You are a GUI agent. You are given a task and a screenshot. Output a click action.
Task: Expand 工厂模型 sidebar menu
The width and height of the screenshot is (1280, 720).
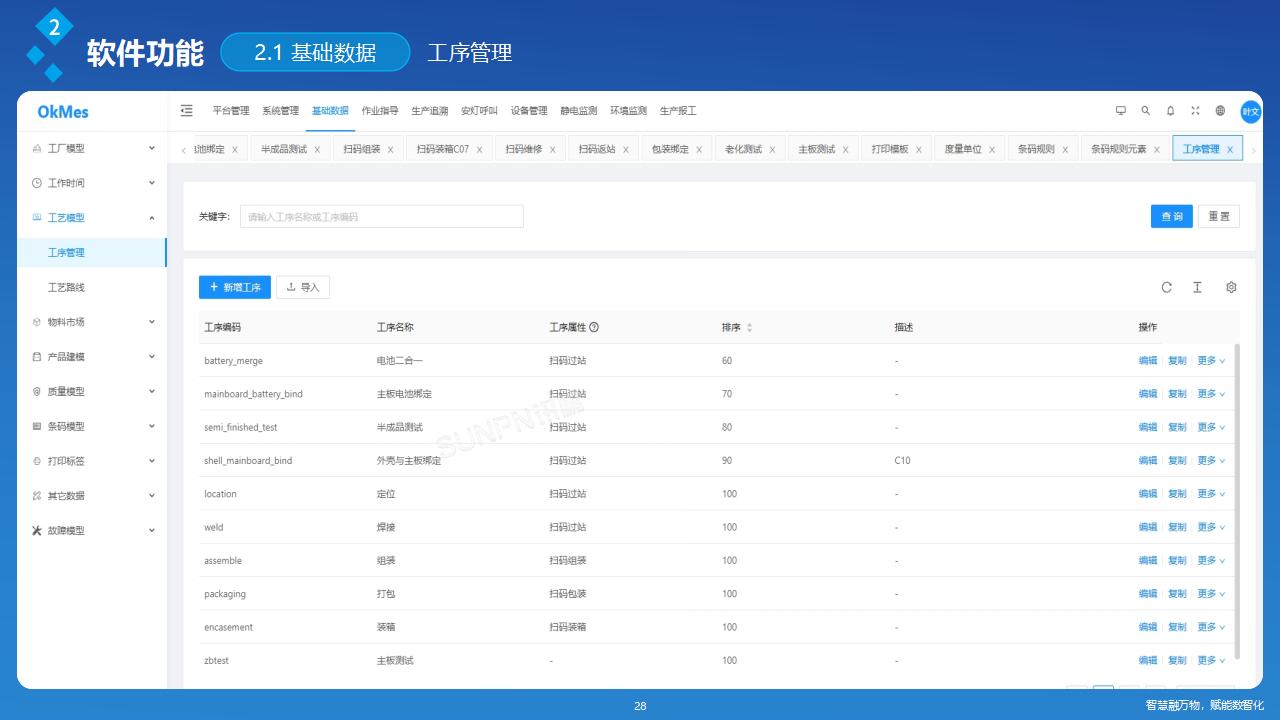[92, 148]
